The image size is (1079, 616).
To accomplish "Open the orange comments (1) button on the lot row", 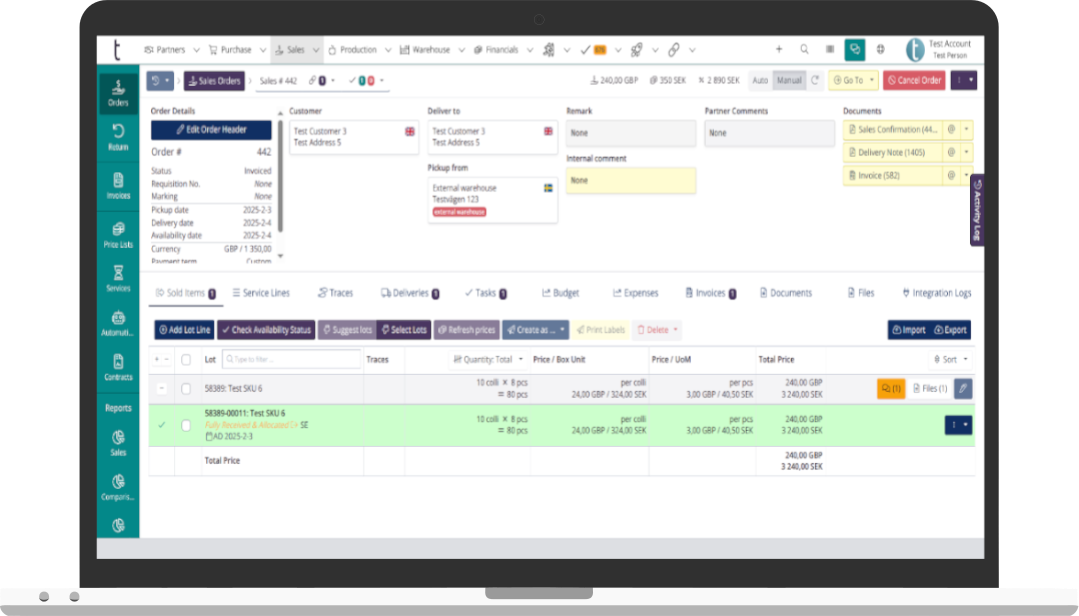I will (891, 388).
